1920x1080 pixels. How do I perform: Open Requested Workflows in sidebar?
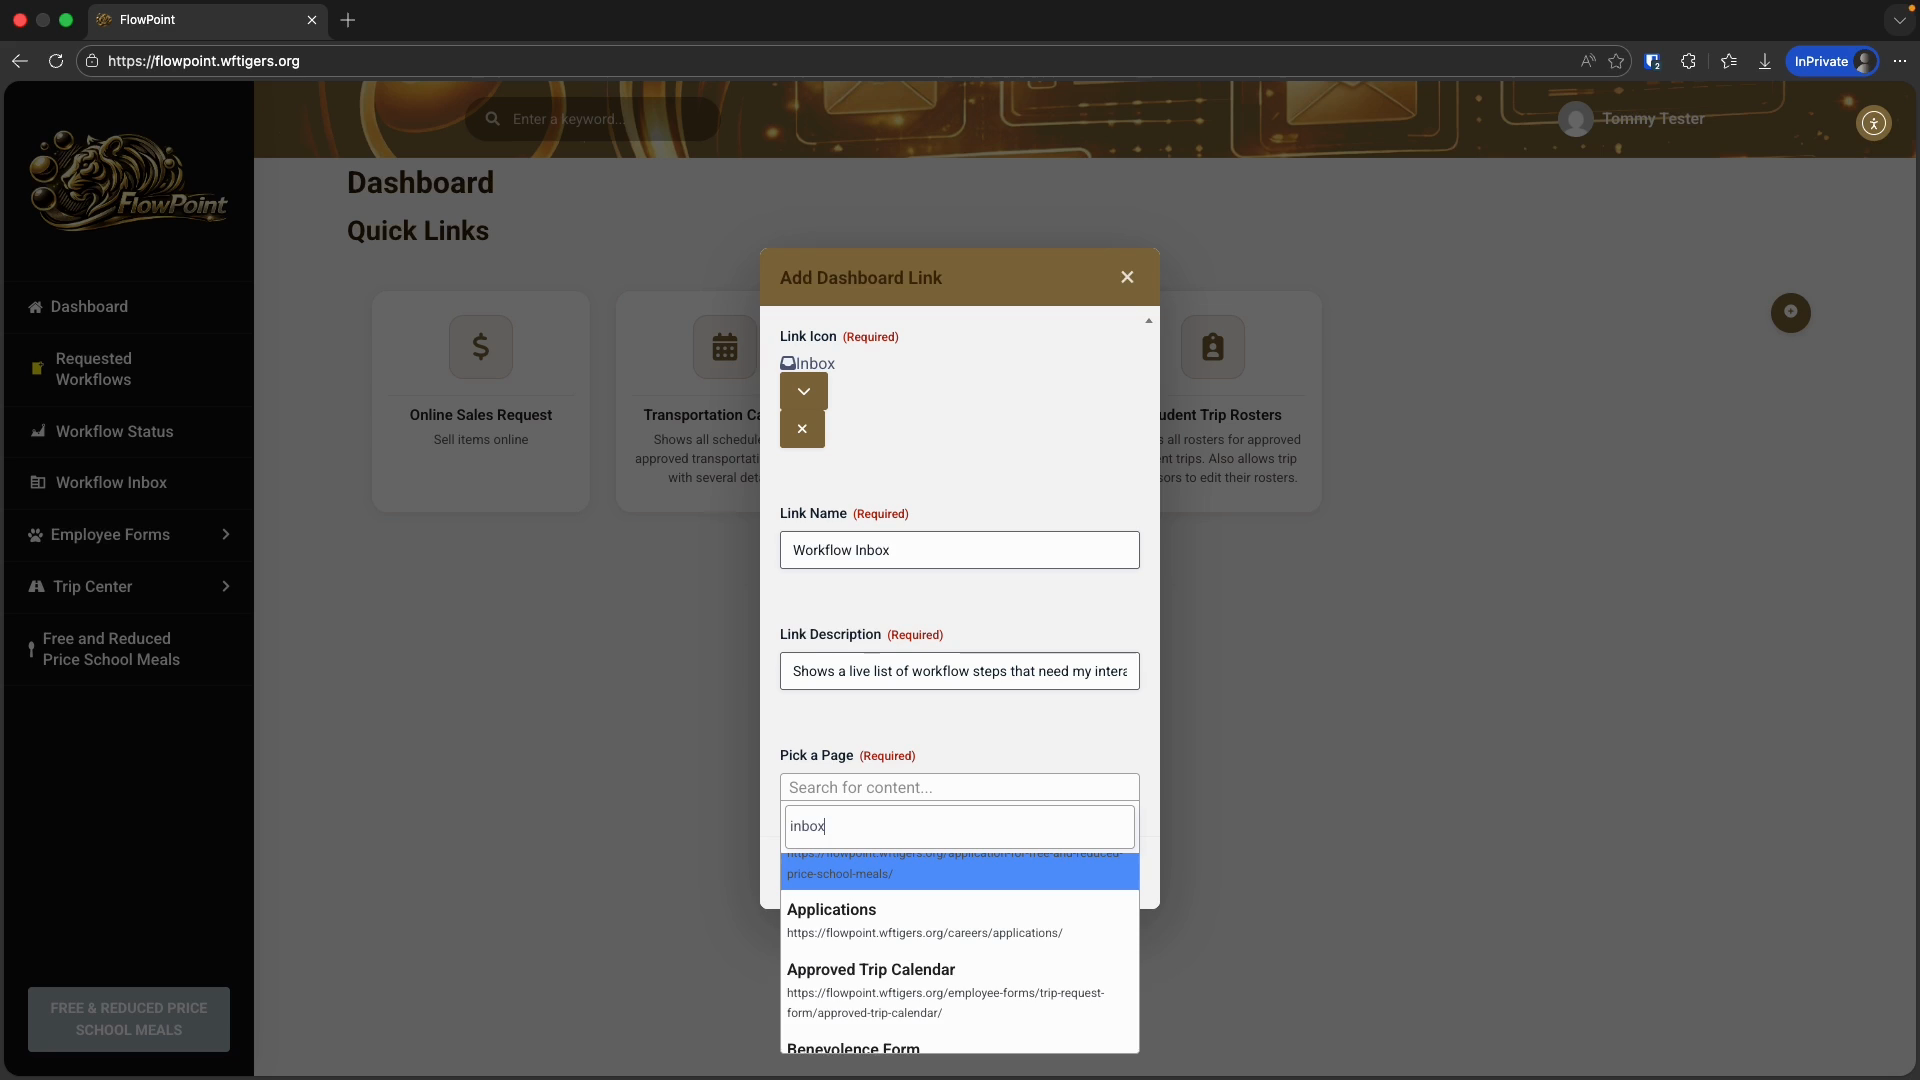coord(93,369)
